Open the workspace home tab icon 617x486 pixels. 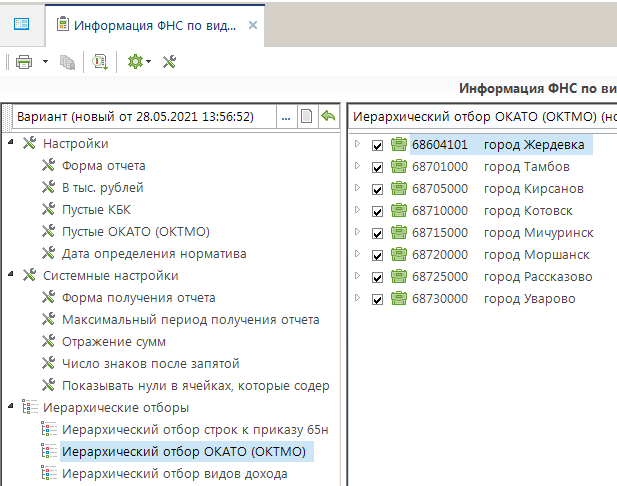[x=22, y=24]
